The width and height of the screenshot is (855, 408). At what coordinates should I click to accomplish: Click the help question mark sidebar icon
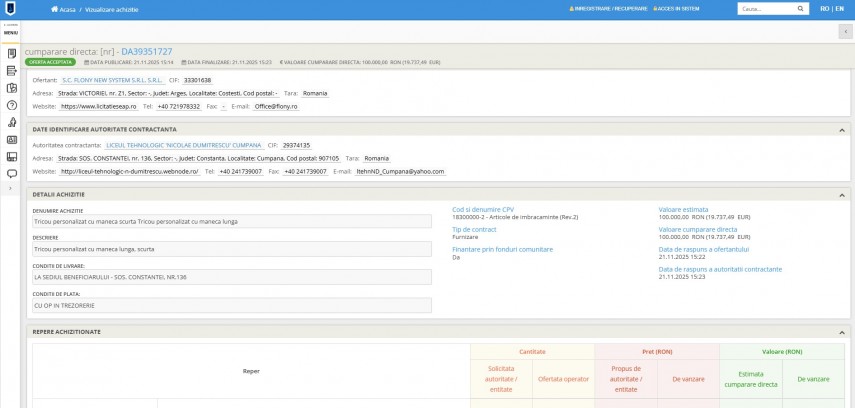[x=11, y=104]
